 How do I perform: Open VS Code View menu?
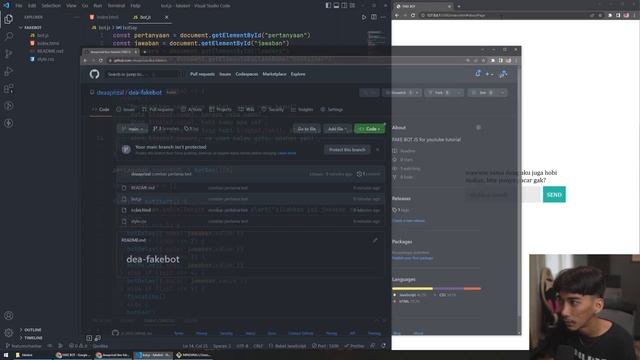coord(71,6)
